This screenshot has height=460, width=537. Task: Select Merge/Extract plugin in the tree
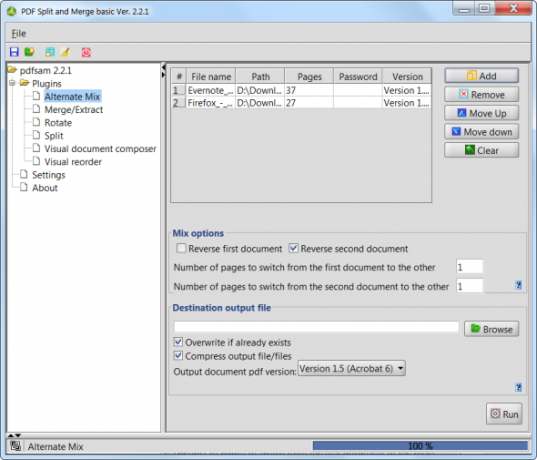(x=73, y=110)
